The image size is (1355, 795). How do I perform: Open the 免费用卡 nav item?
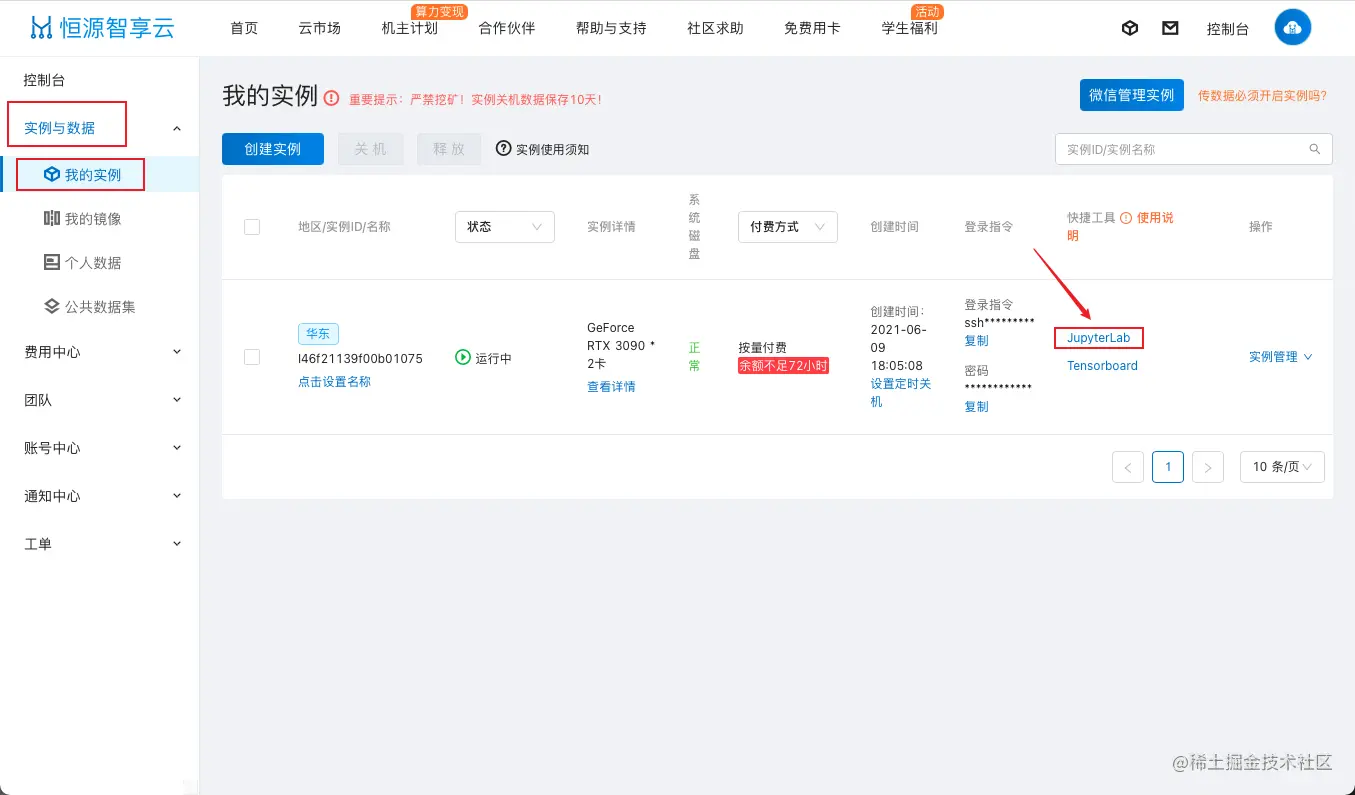click(x=813, y=28)
